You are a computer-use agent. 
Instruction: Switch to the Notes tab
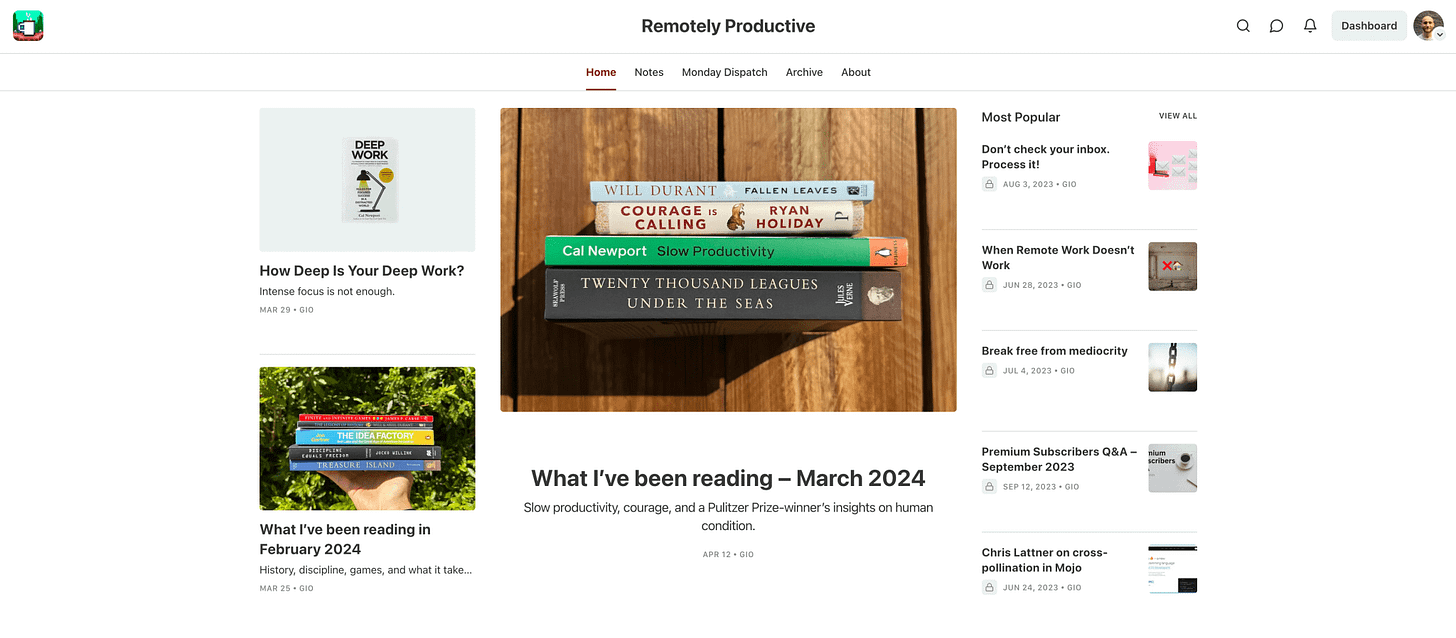(x=649, y=72)
